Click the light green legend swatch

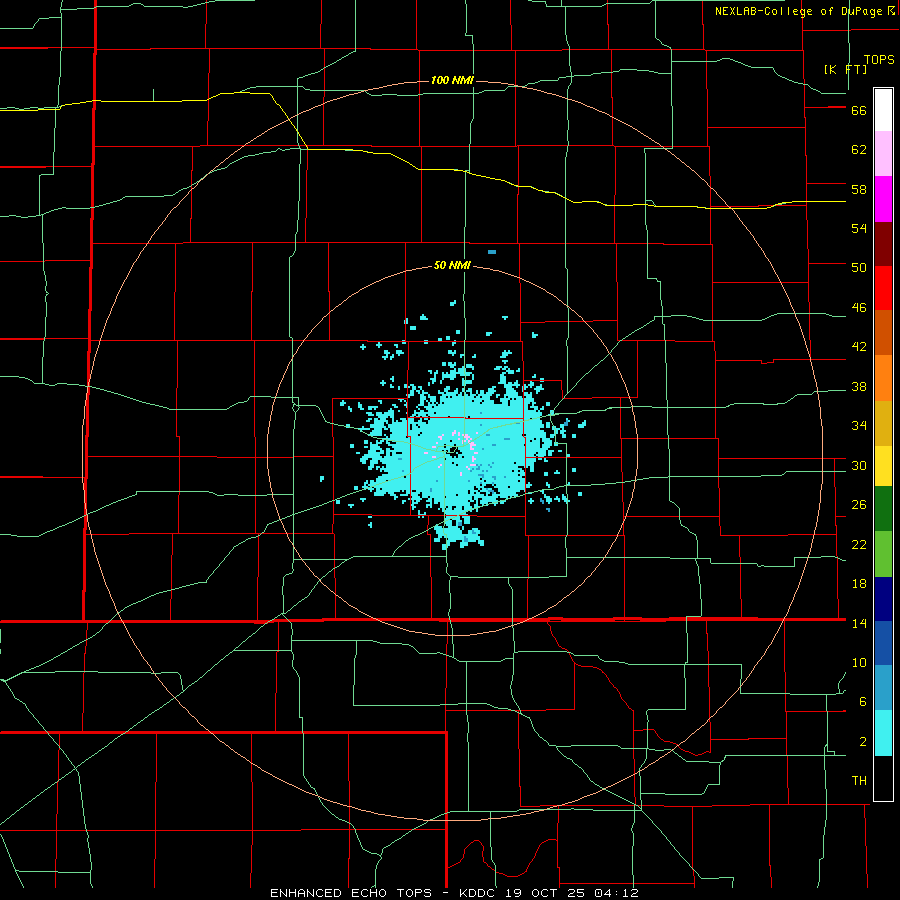(883, 554)
